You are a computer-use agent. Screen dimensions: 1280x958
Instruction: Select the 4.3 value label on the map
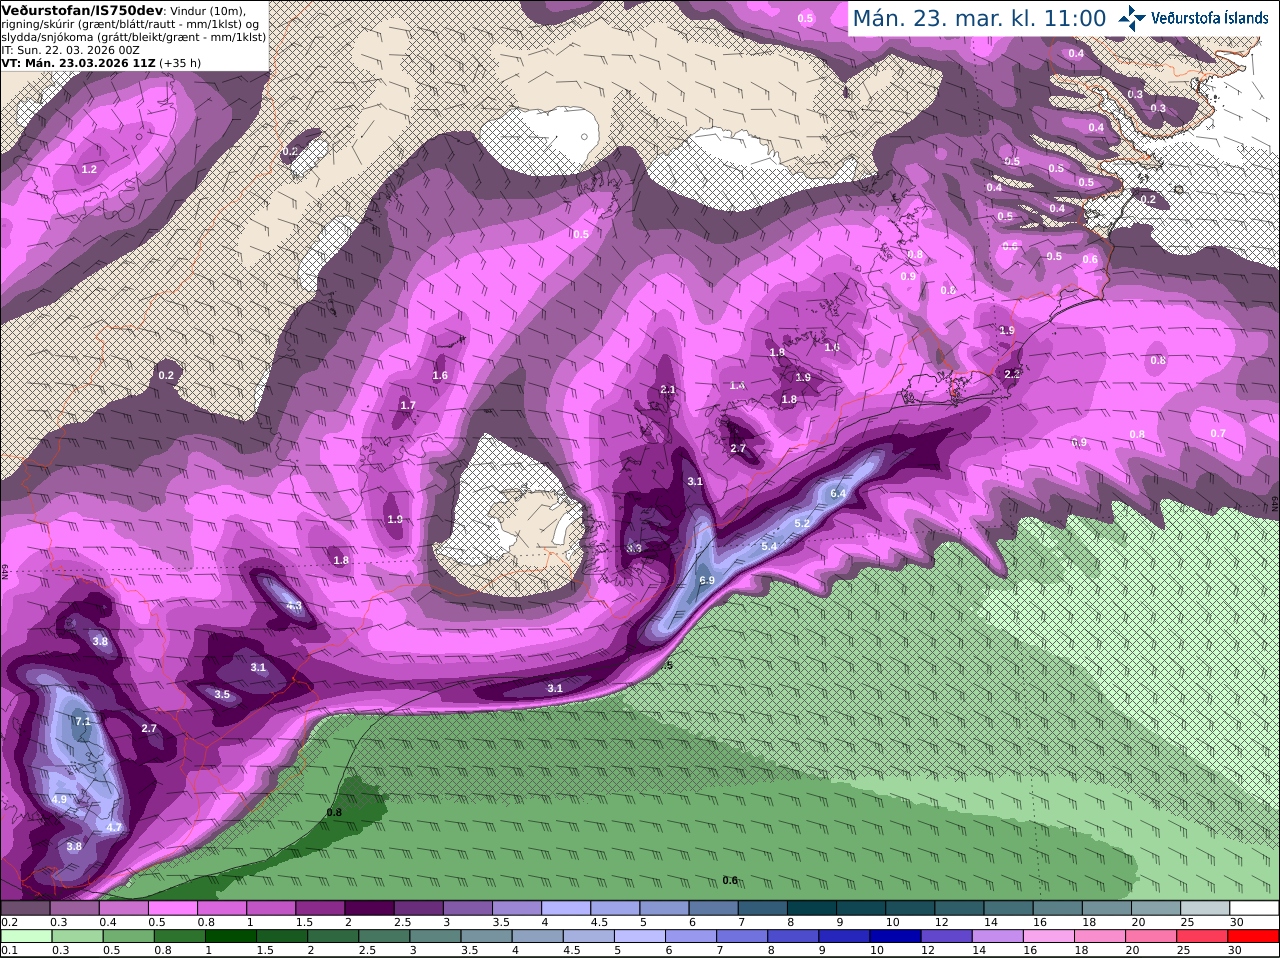(294, 606)
